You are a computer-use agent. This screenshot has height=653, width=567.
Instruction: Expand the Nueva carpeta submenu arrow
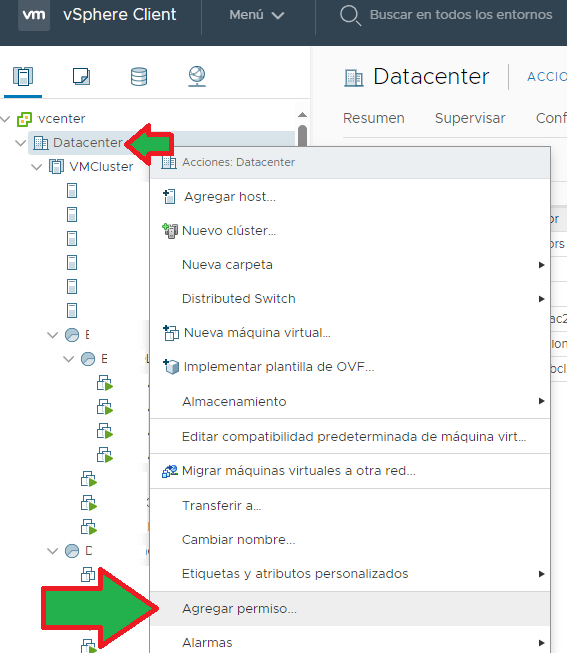point(541,265)
